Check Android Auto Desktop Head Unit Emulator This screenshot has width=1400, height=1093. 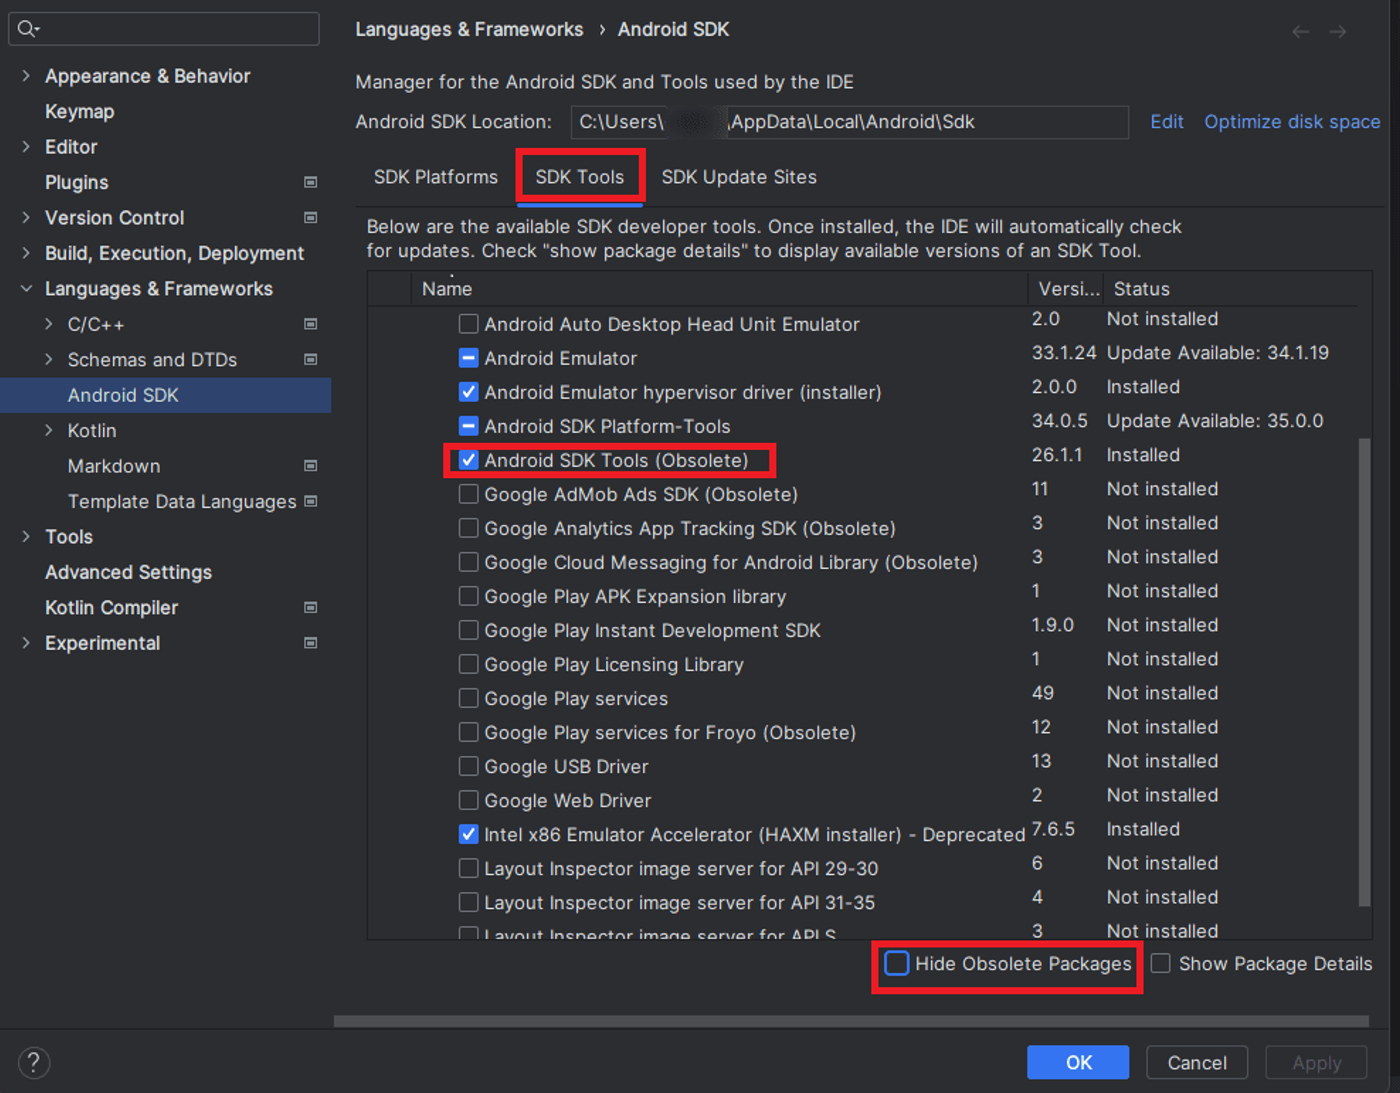click(468, 324)
